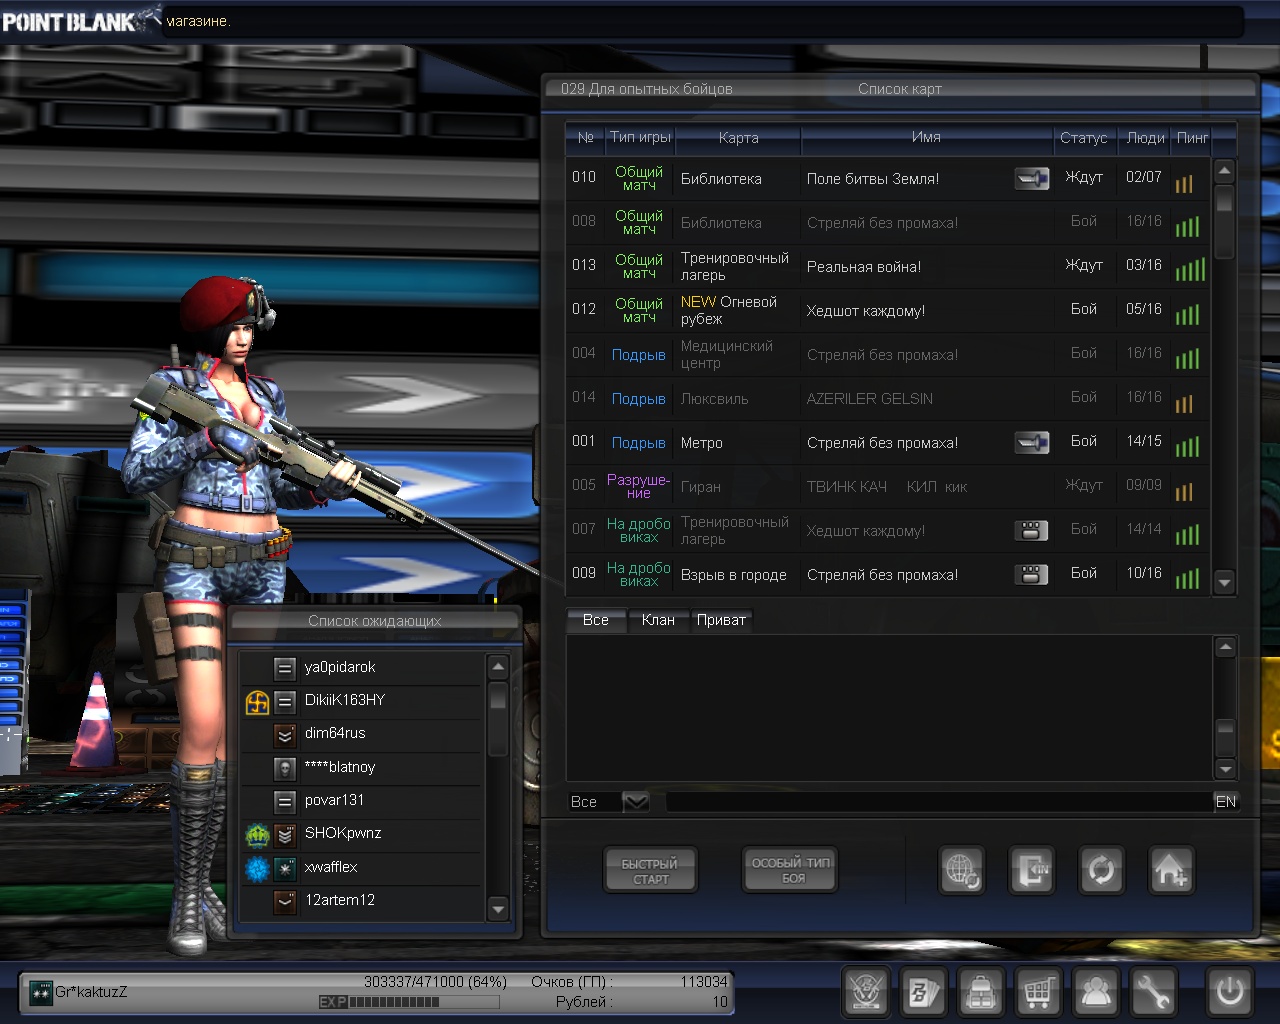
Task: Click the rank icon of povar131
Action: pos(285,801)
